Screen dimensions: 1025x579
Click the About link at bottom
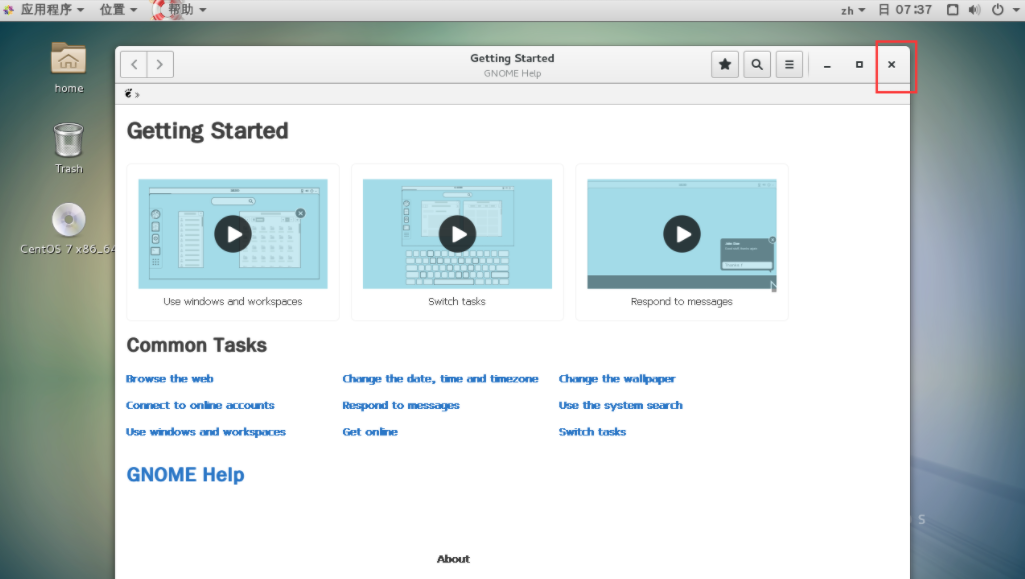[453, 559]
